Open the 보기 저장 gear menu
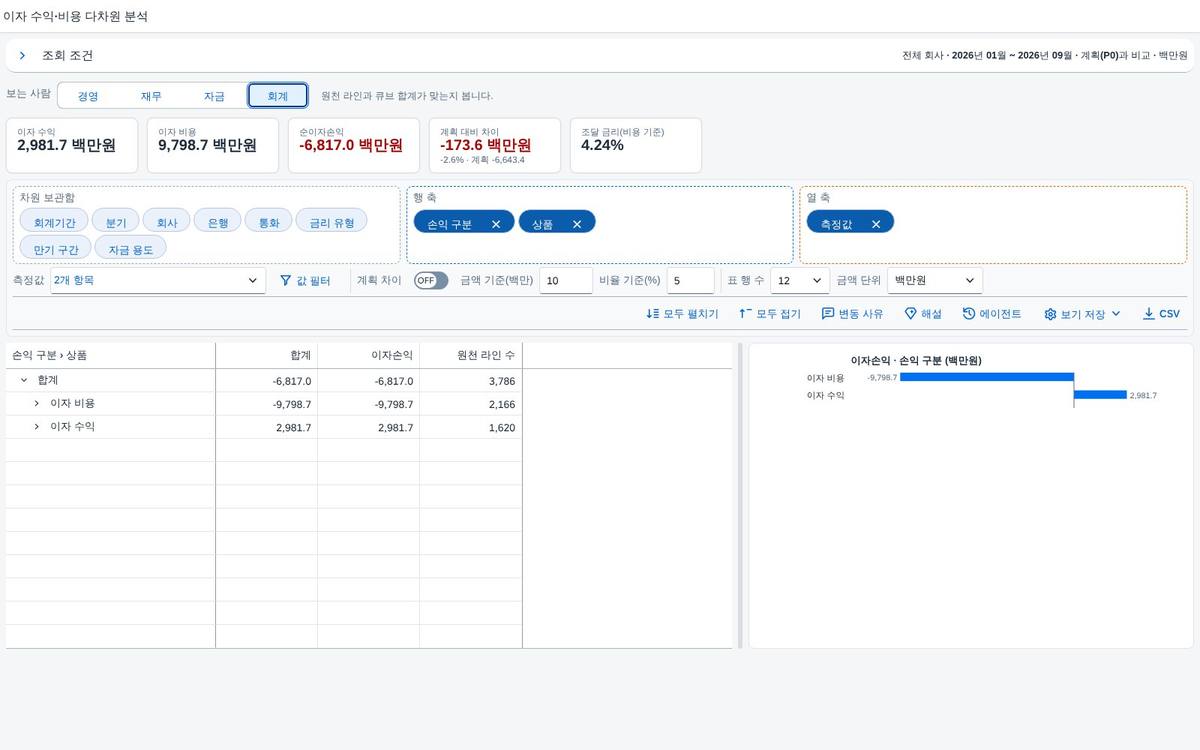 (1082, 314)
